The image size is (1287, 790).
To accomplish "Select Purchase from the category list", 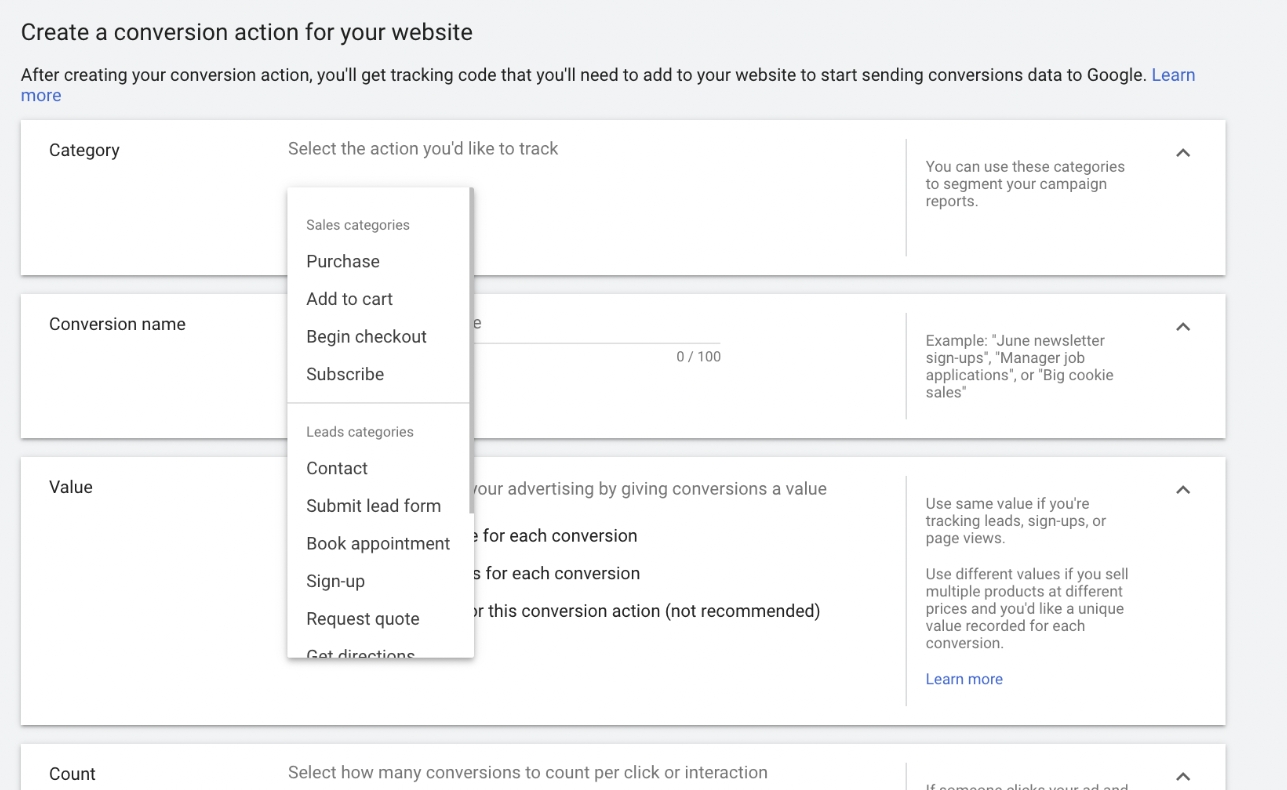I will coord(343,261).
